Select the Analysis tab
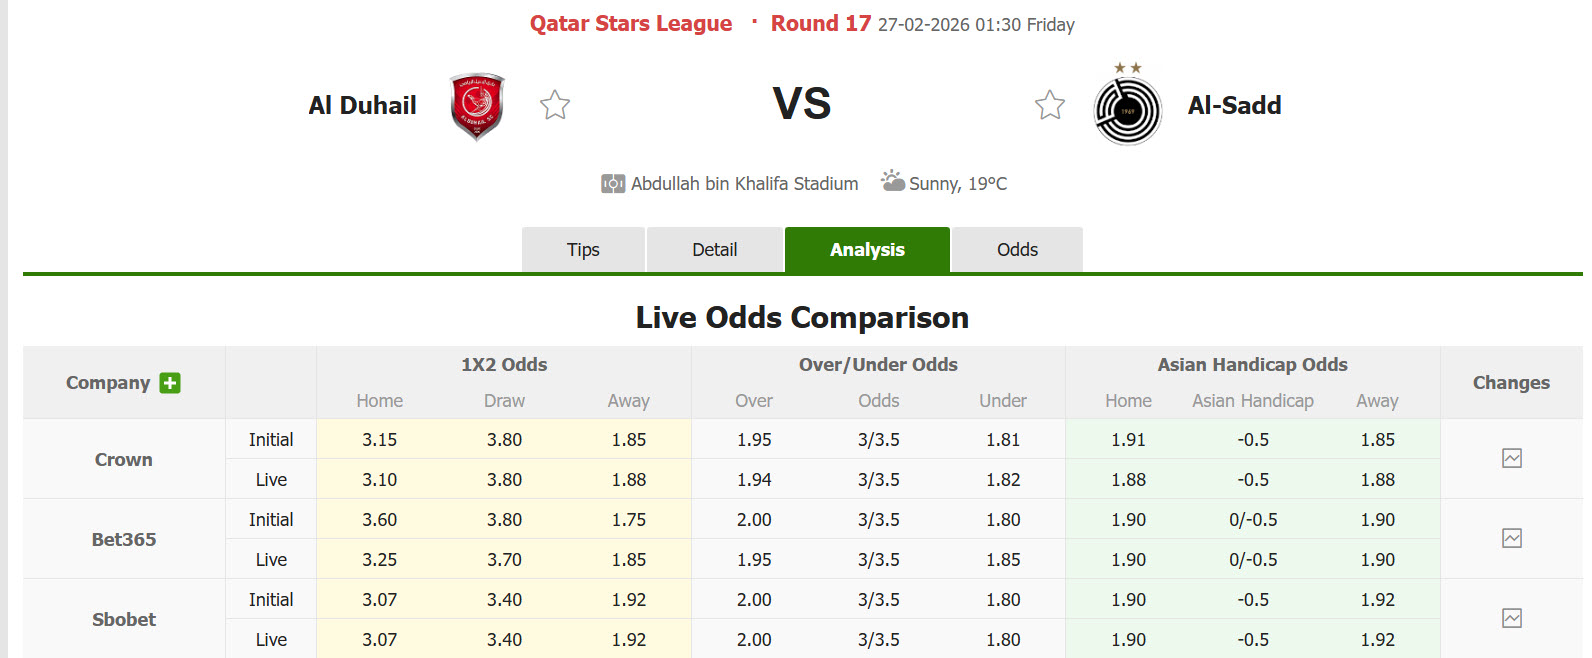This screenshot has width=1592, height=658. [867, 249]
